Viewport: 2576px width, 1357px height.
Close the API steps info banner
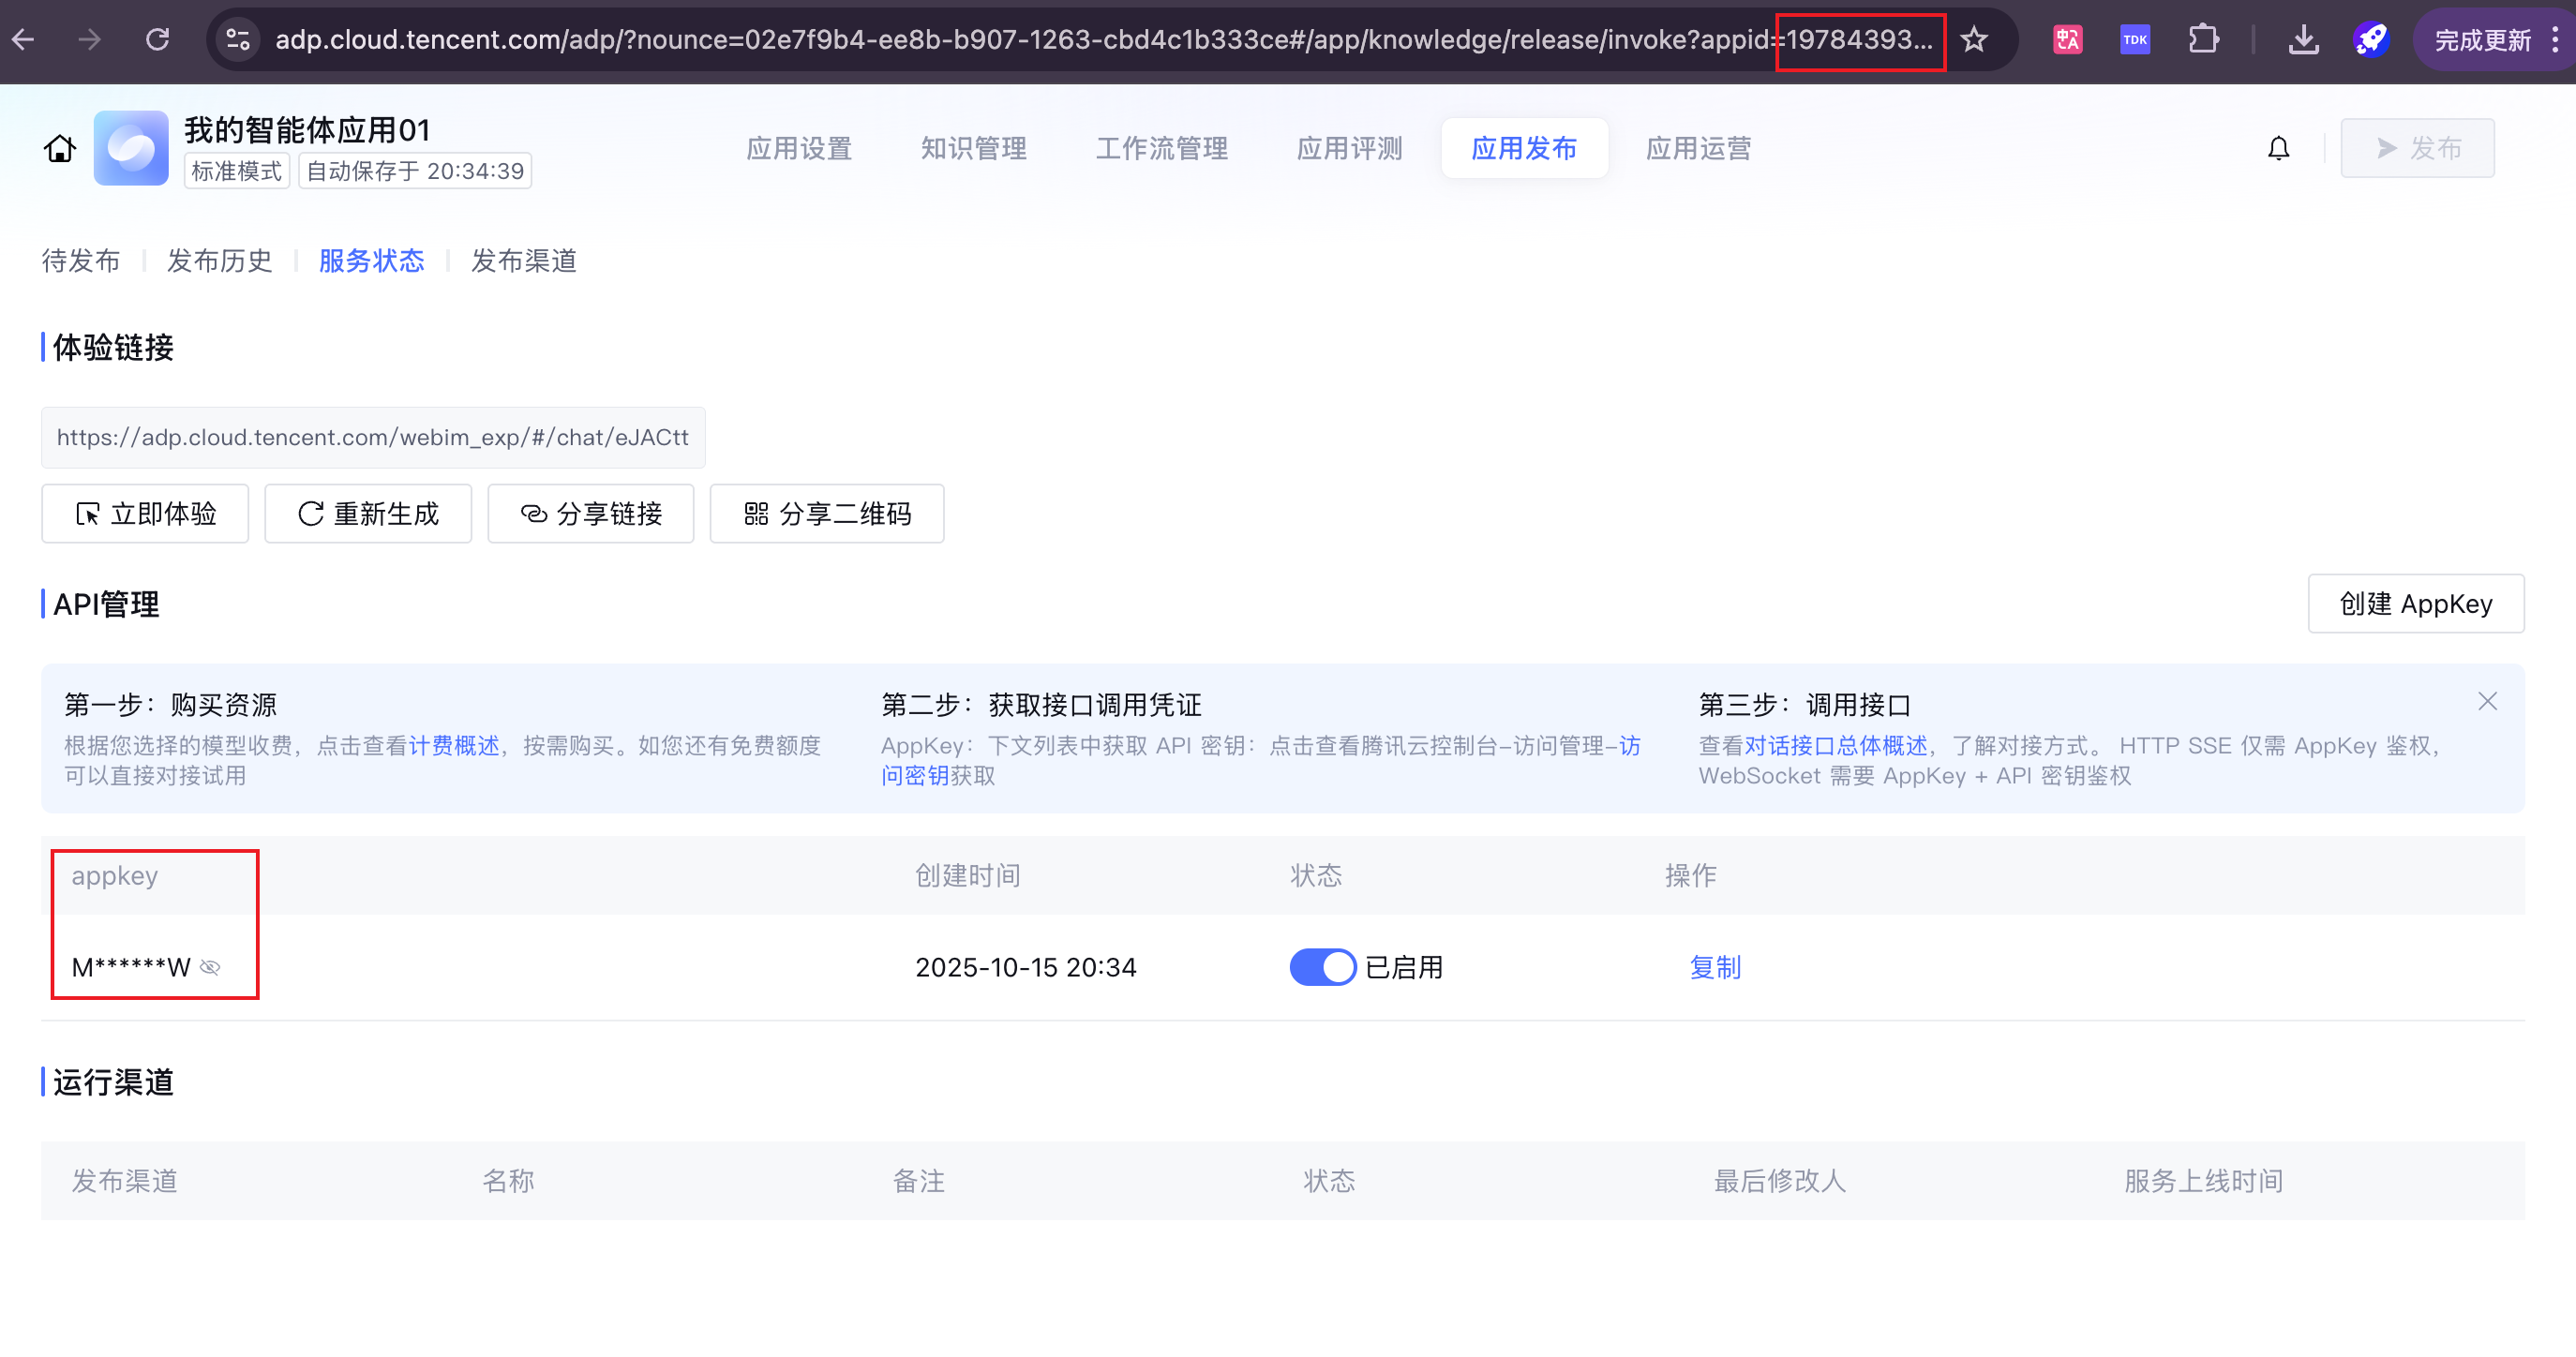pos(2487,702)
